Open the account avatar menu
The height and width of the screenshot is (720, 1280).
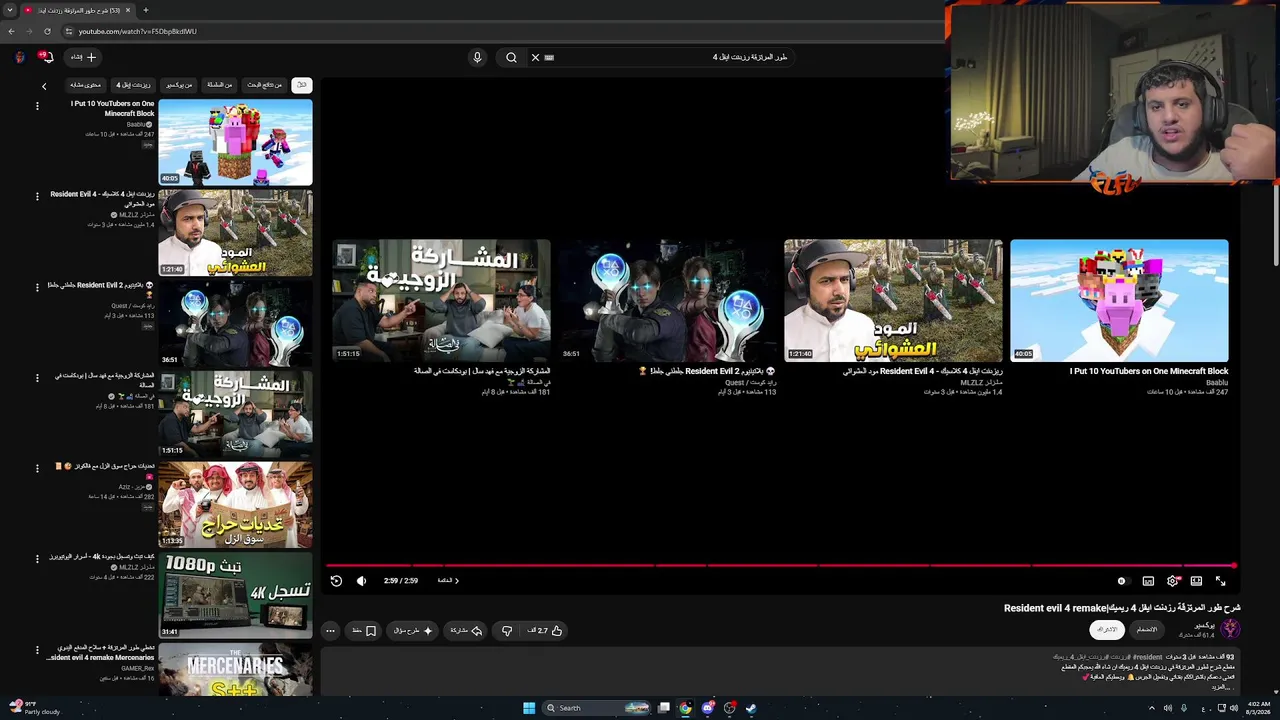pos(20,57)
